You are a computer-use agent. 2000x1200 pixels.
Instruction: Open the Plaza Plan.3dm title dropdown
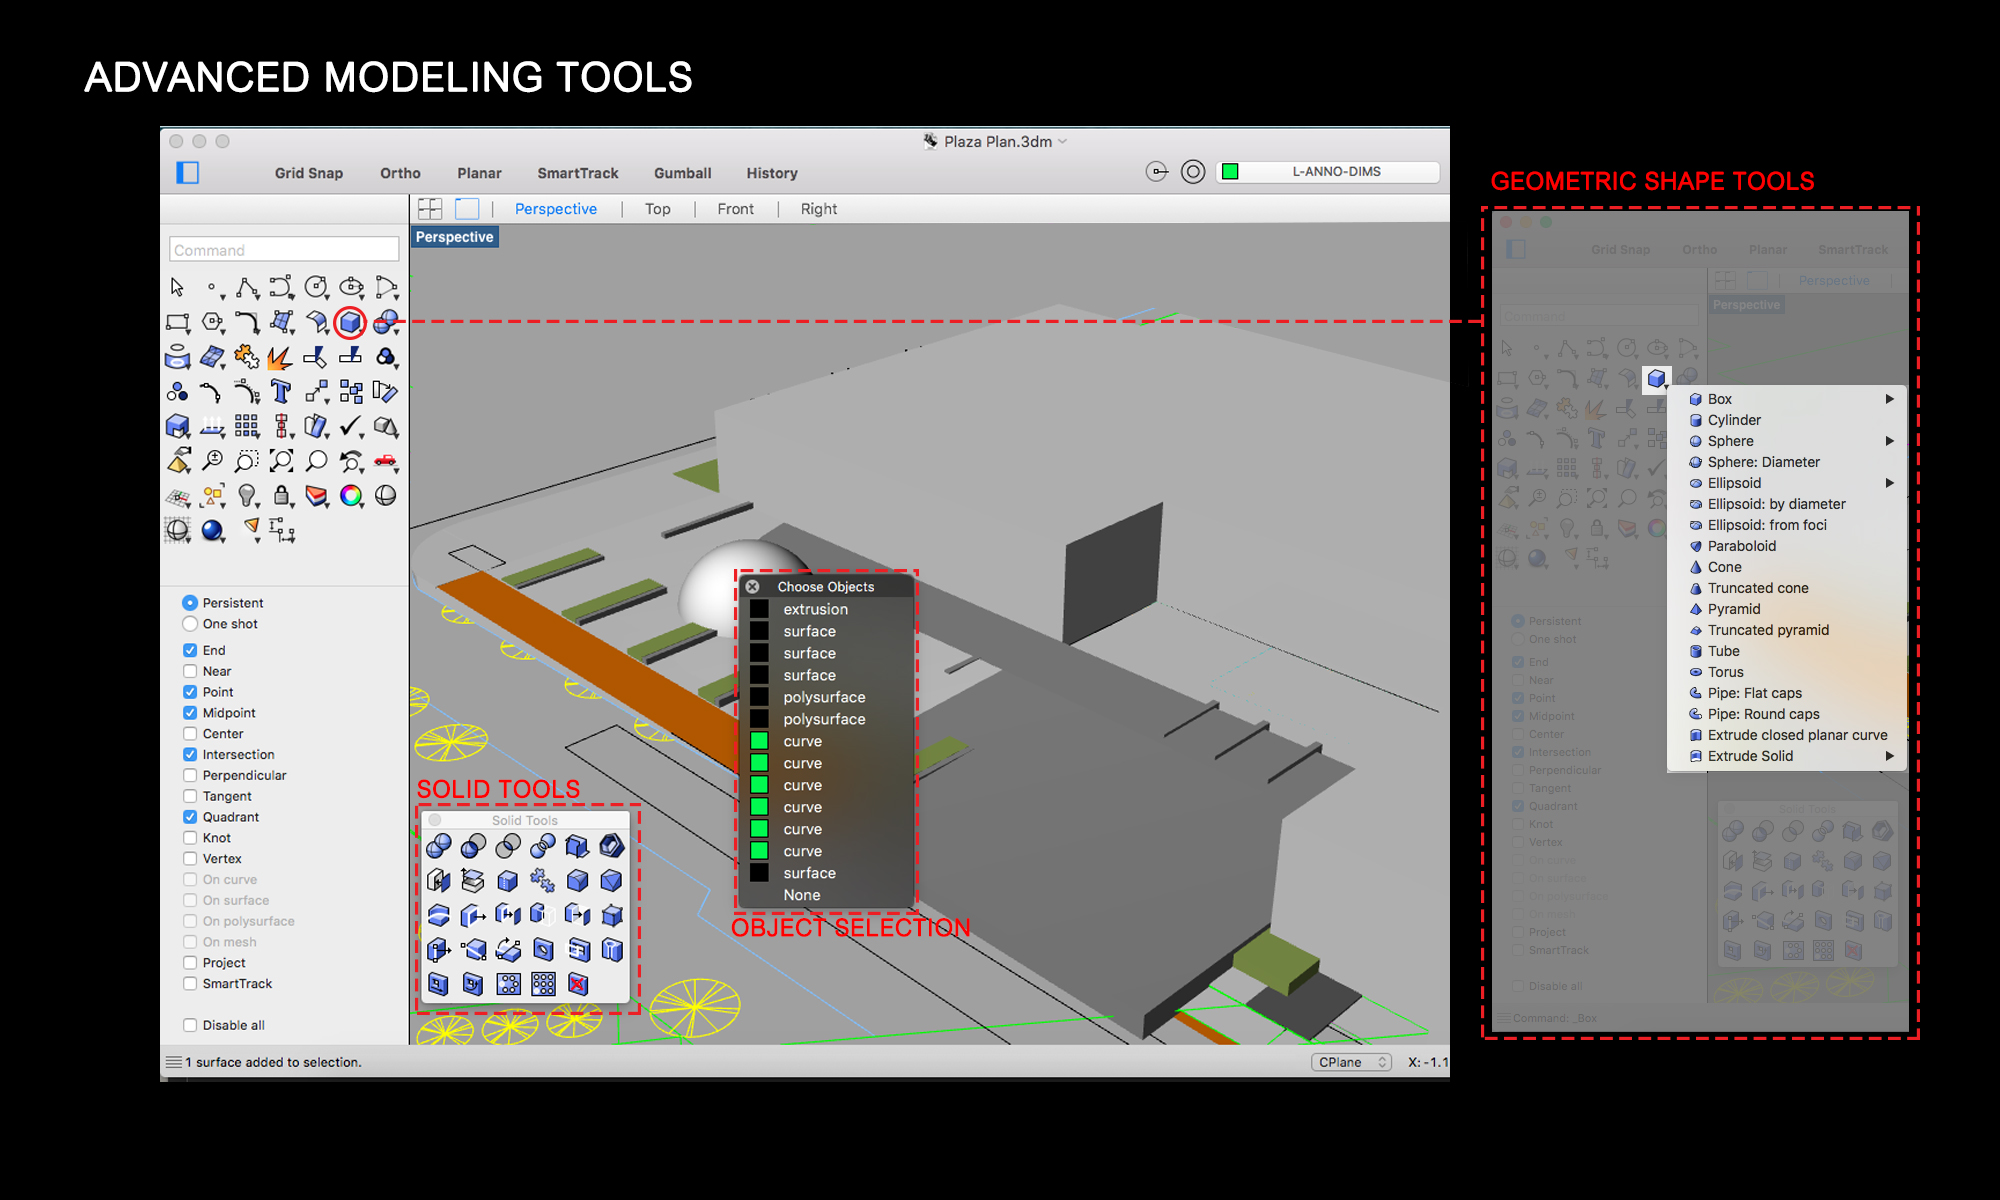(1062, 141)
